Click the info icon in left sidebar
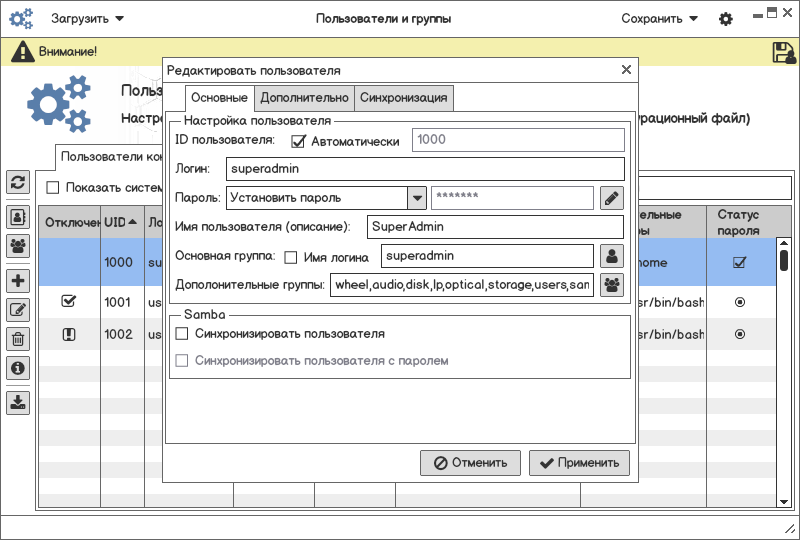This screenshot has height=540, width=800. 18,368
